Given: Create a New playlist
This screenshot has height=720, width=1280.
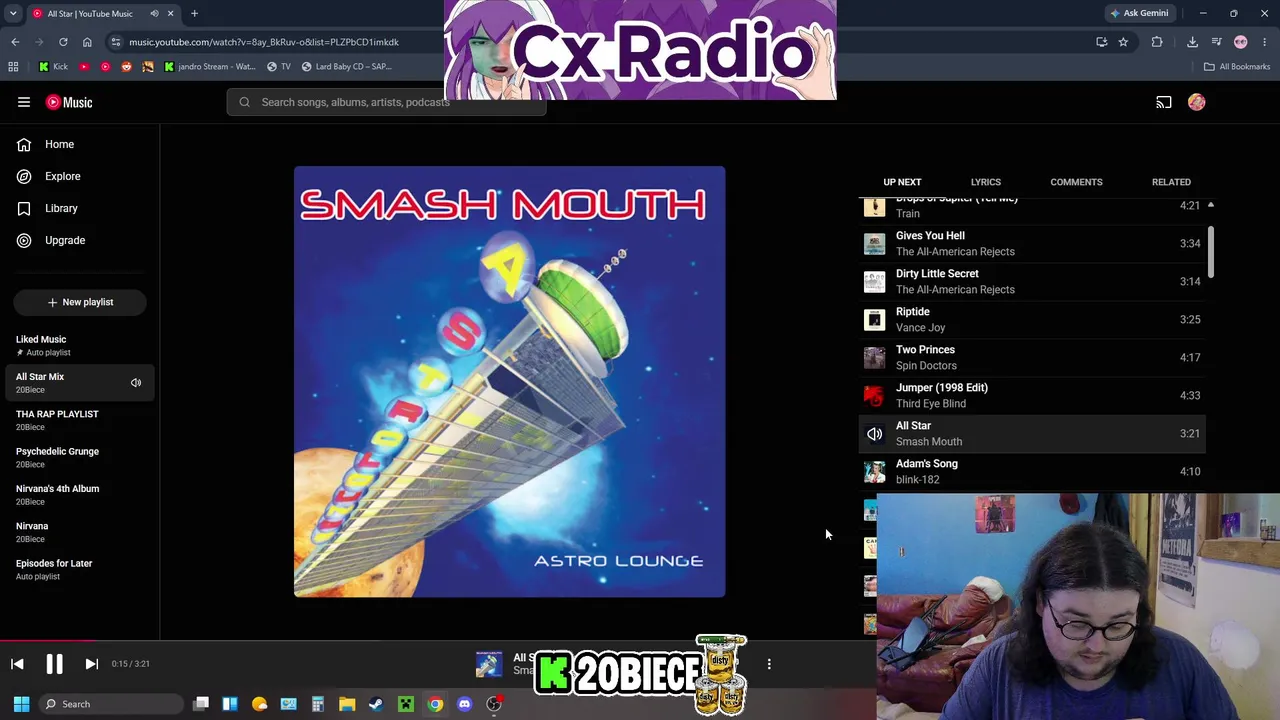Looking at the screenshot, I should click(x=80, y=302).
